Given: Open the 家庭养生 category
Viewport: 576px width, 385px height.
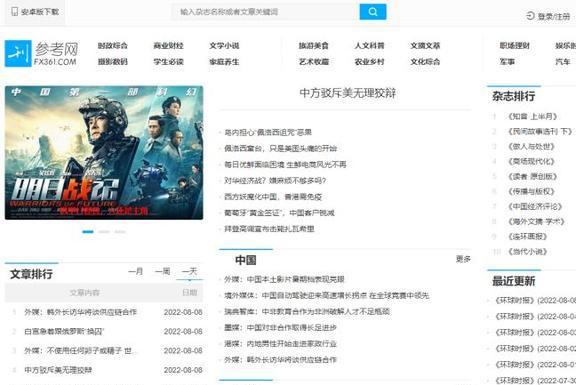Looking at the screenshot, I should 224,62.
